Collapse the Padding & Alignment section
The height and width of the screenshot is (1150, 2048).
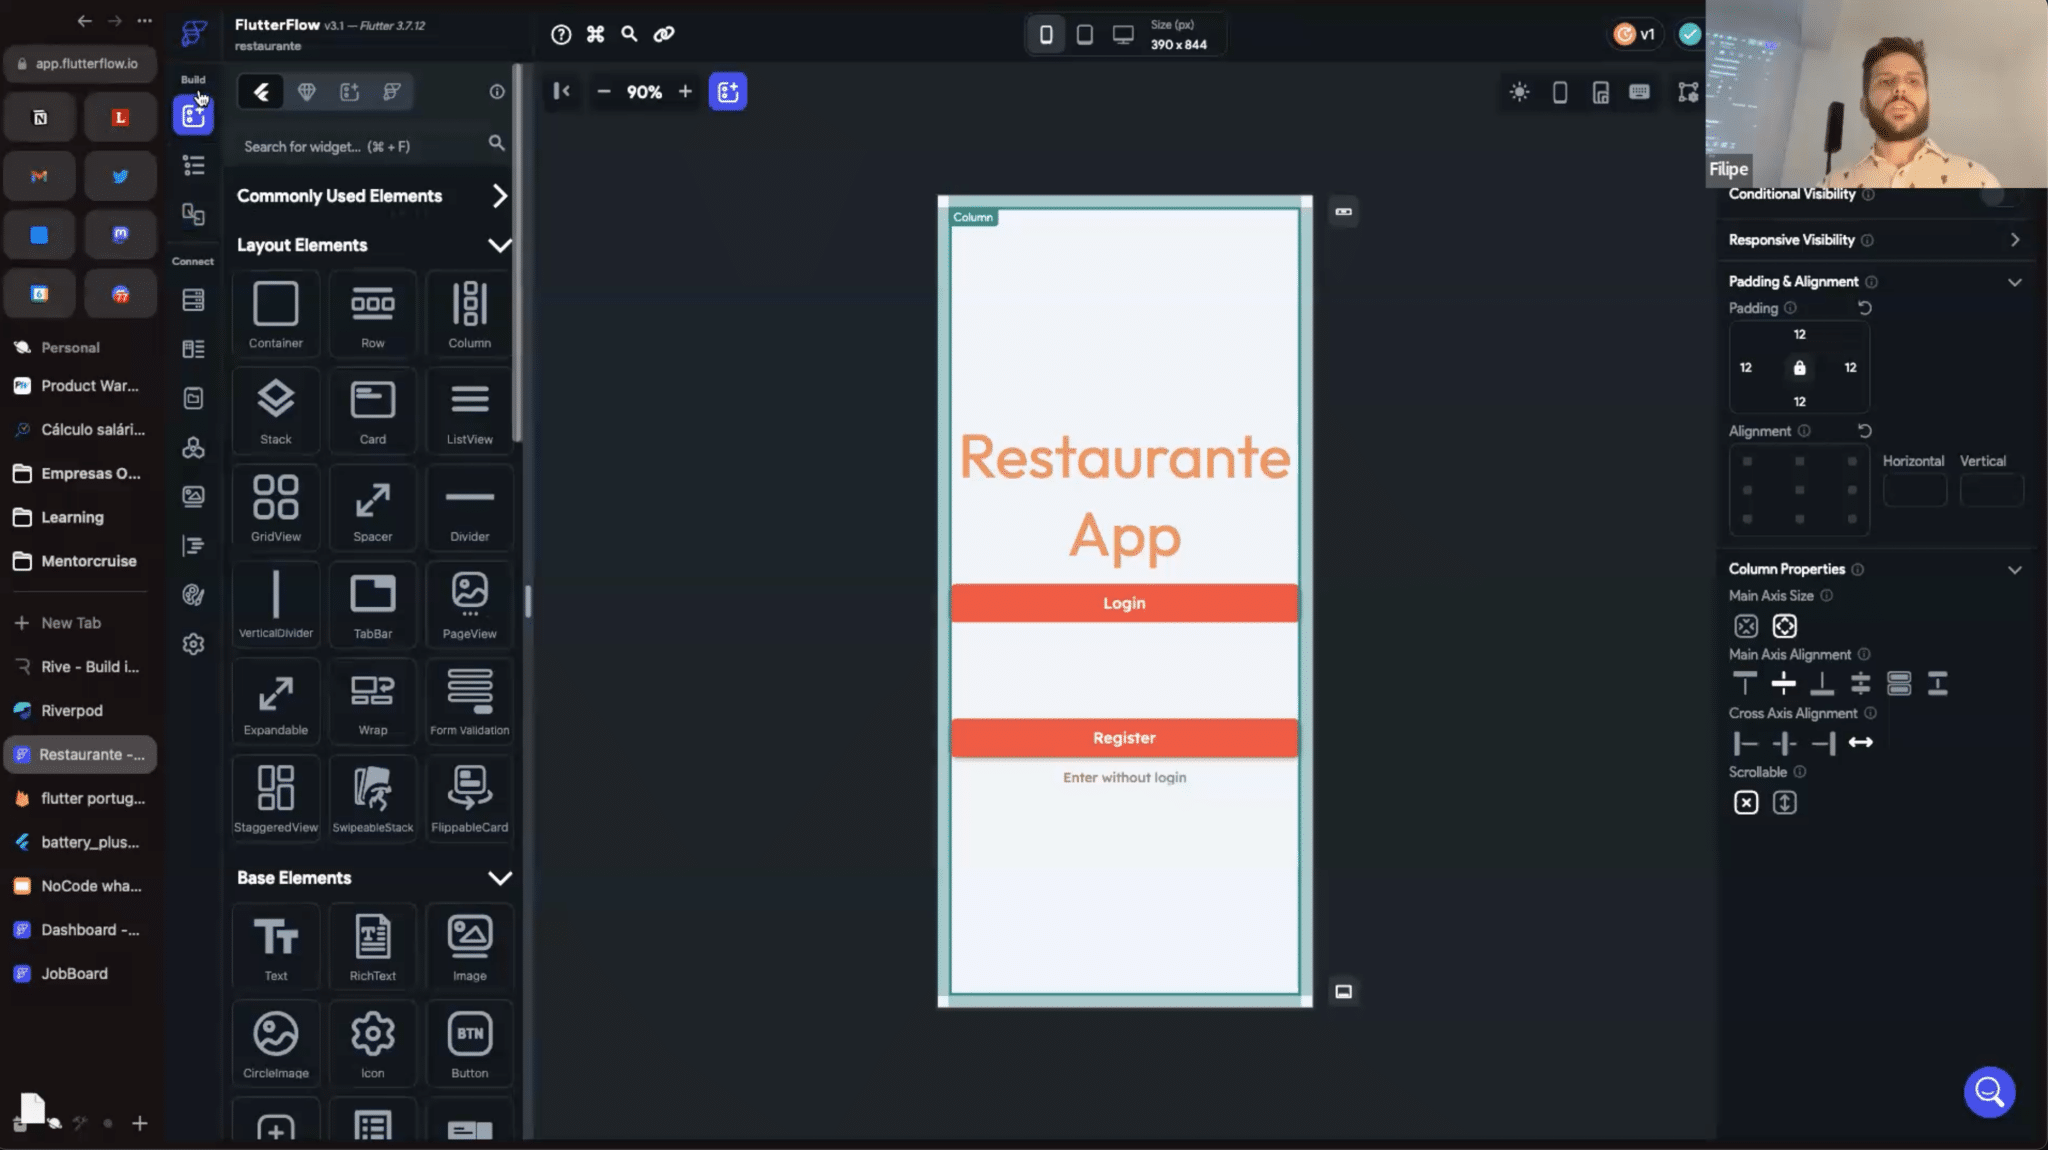[2015, 282]
